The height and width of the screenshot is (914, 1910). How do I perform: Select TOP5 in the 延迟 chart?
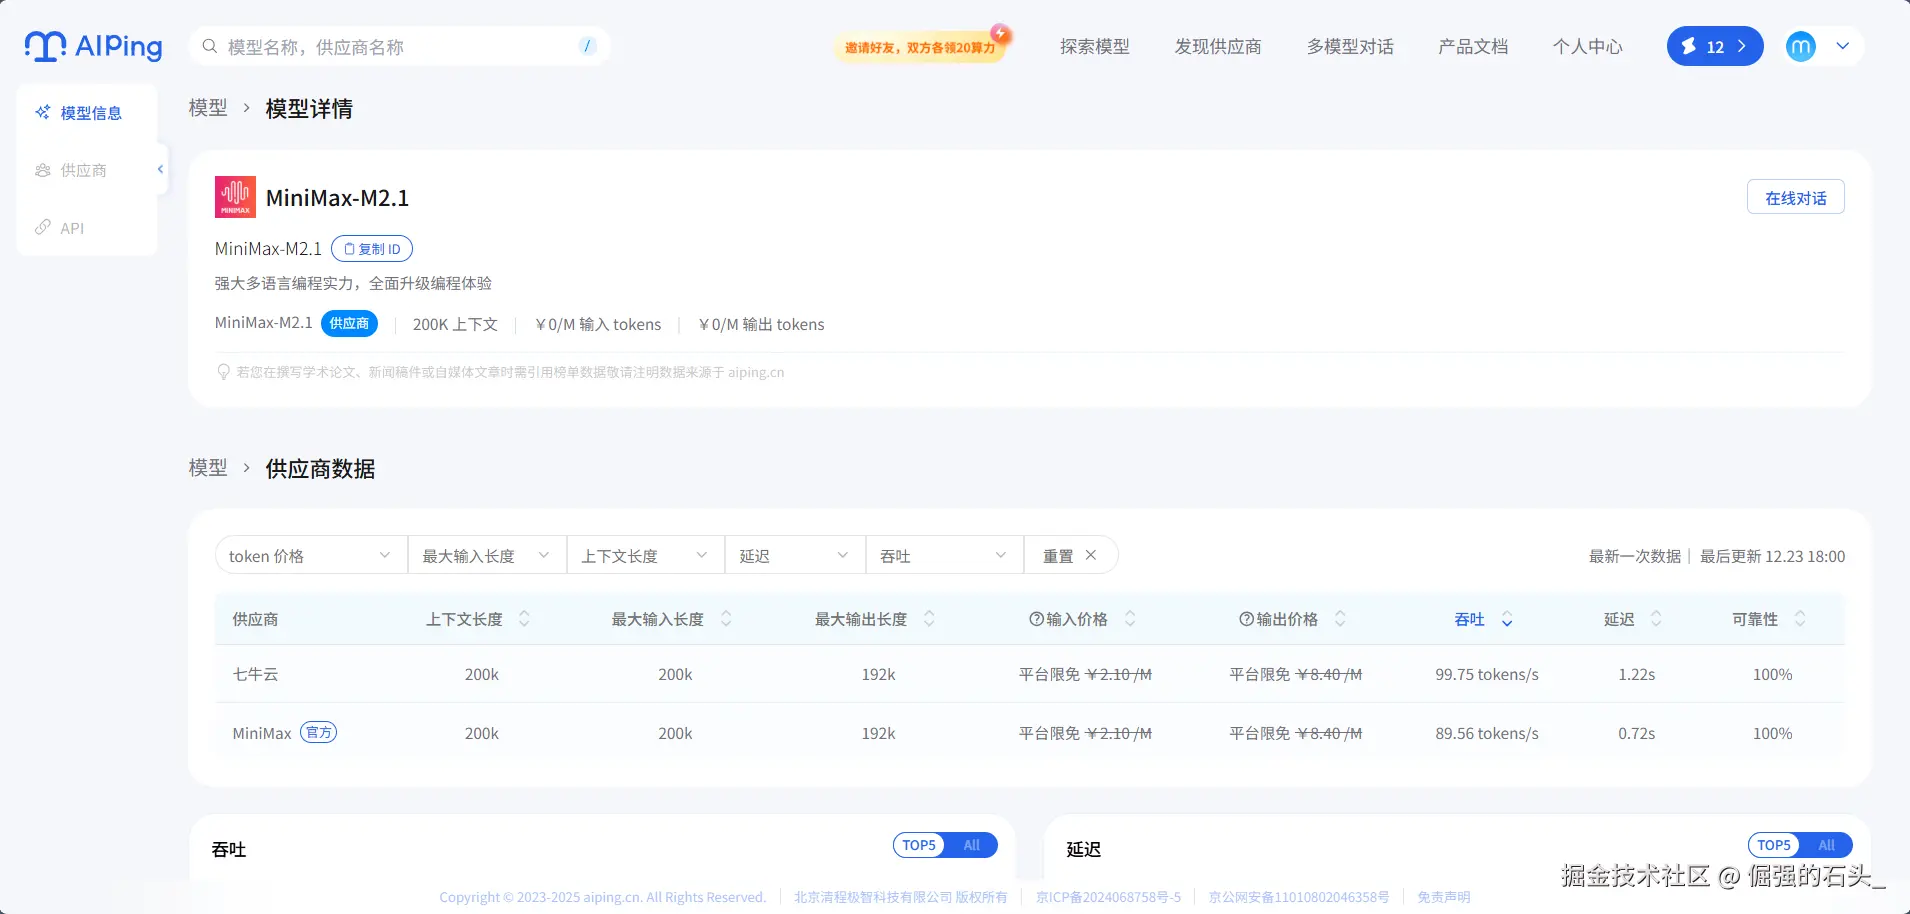click(x=1774, y=845)
